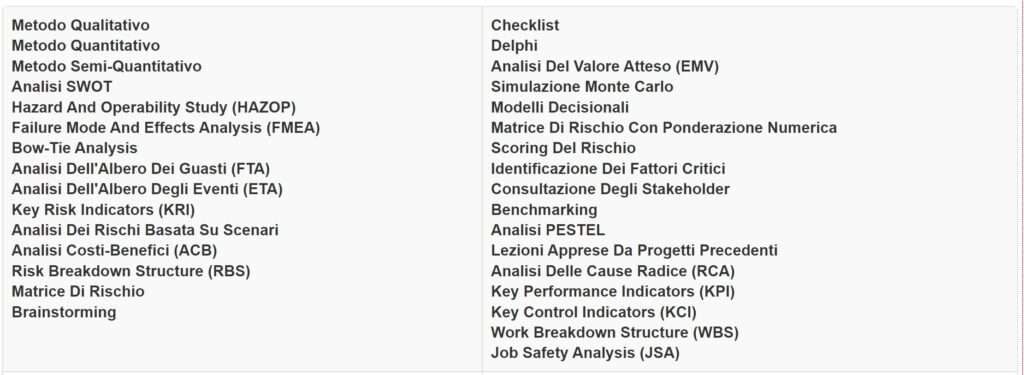1024x375 pixels.
Task: Select Job Safety Analysis (JSA)
Action: click(585, 353)
